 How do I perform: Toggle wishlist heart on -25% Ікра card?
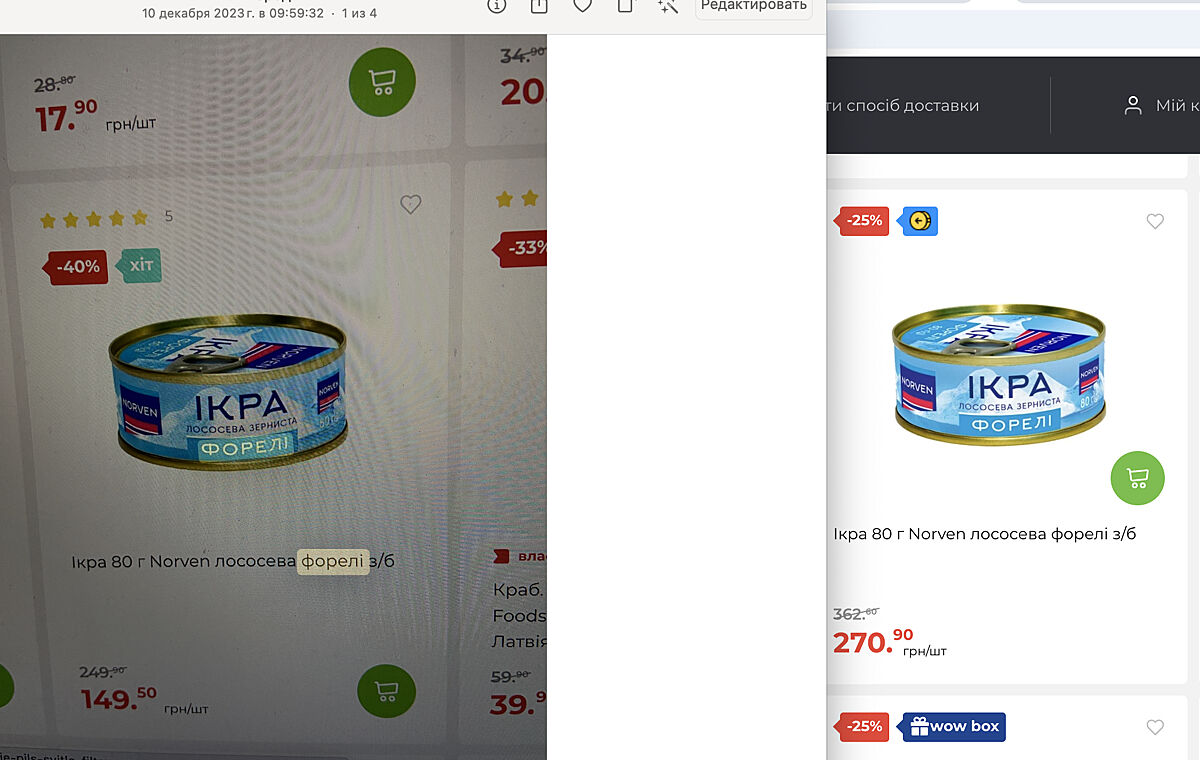[x=1155, y=221]
